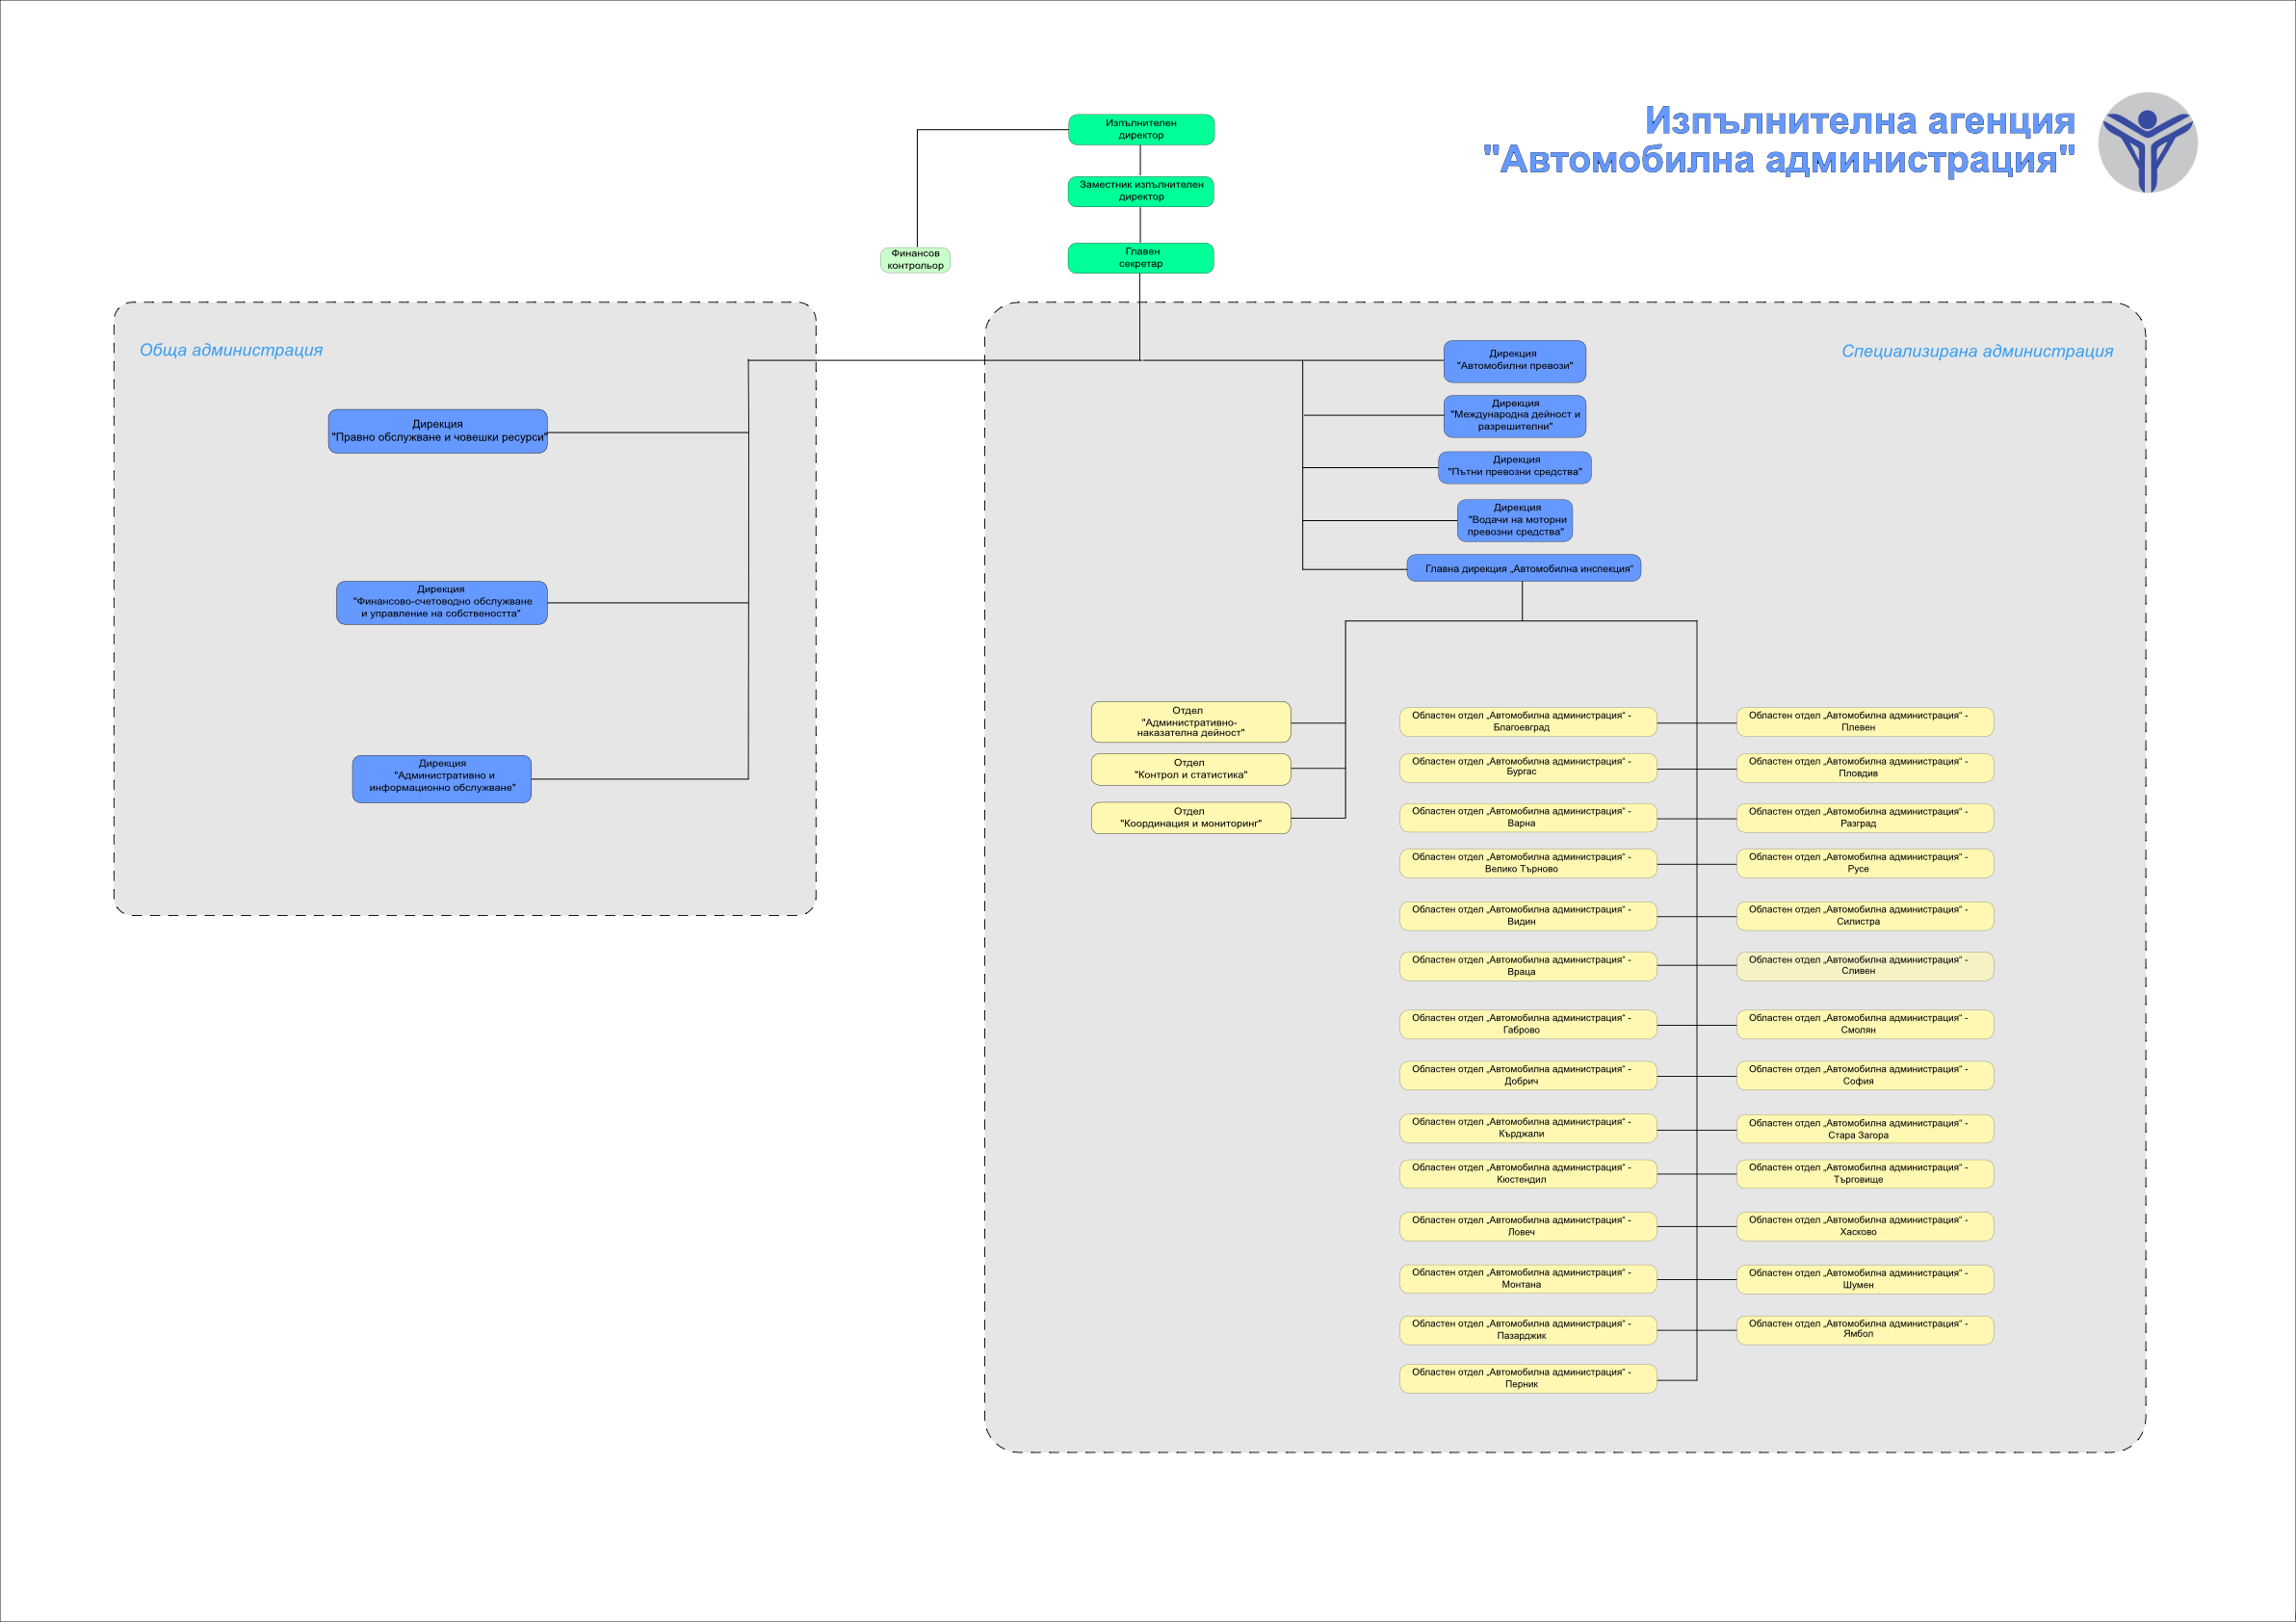Select the Изпълнителен директор box
Viewport: 2296px width, 1622px height.
pyautogui.click(x=1141, y=130)
